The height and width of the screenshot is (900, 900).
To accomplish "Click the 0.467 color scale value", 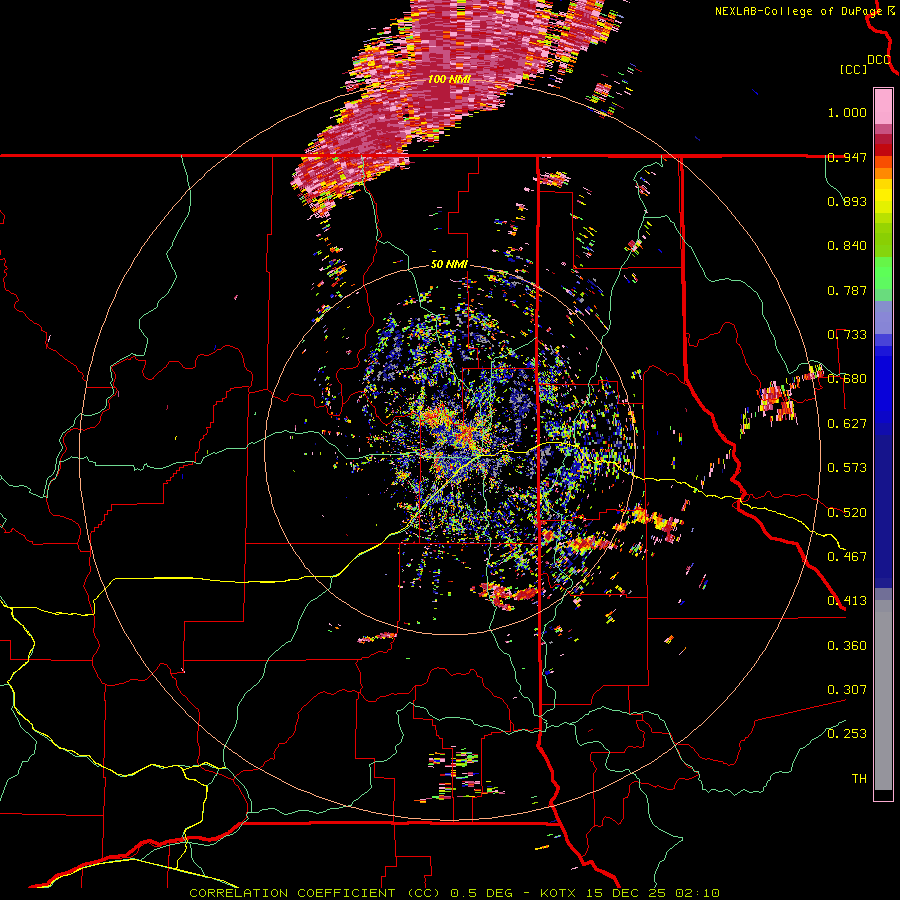I will [847, 557].
